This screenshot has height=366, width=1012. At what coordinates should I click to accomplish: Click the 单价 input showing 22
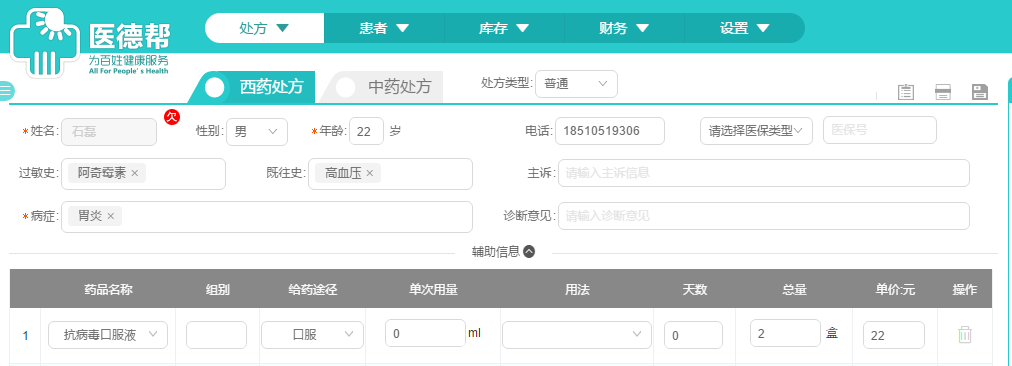[894, 335]
